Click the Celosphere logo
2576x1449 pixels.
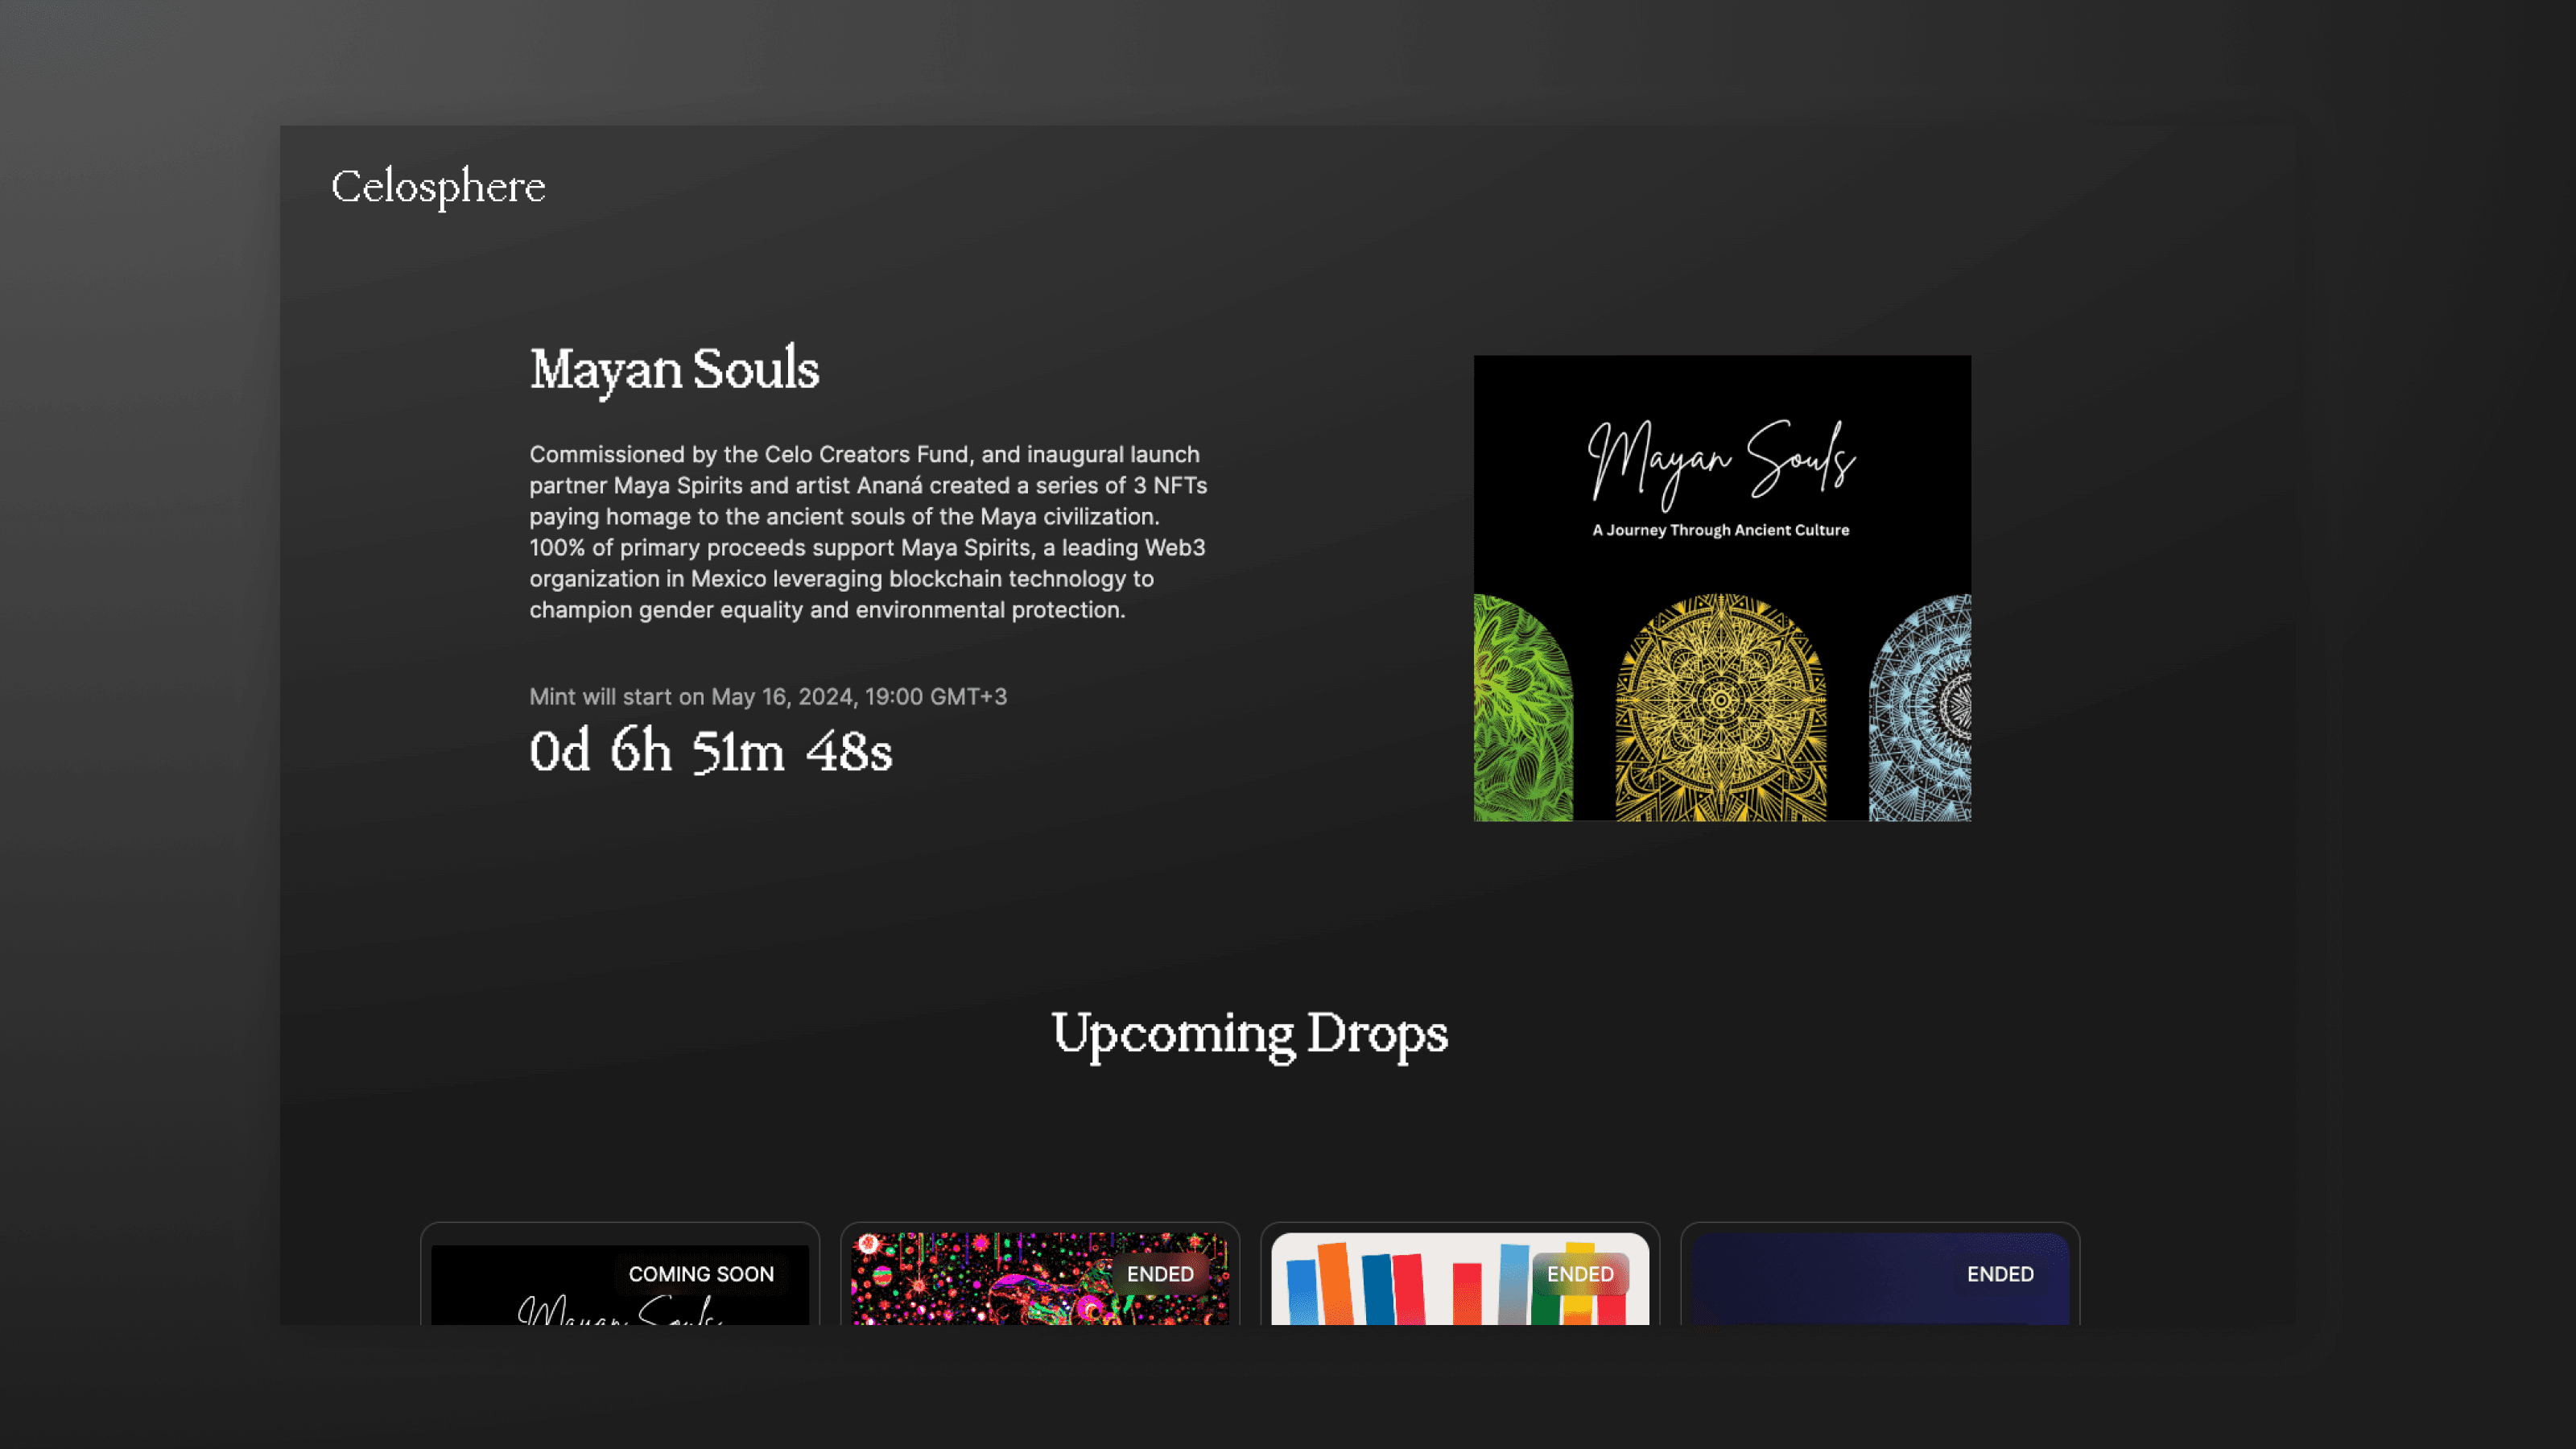point(438,187)
